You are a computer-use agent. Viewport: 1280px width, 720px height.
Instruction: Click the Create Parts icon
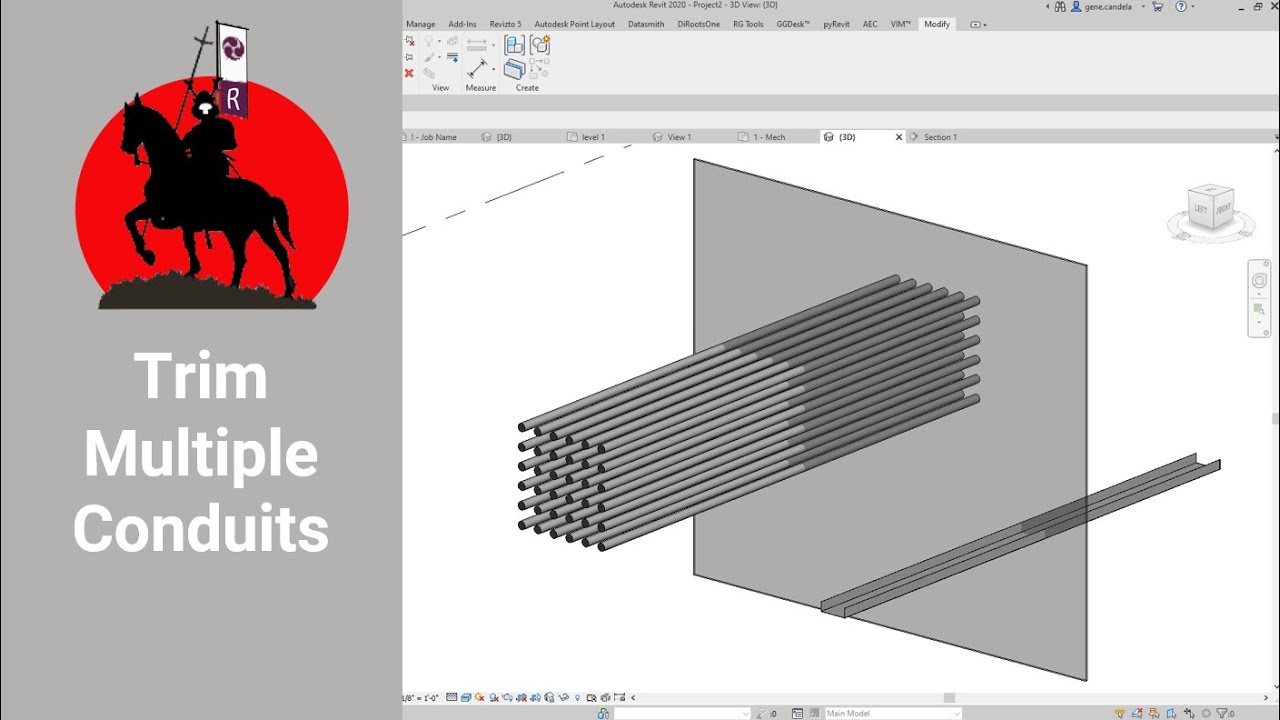point(514,69)
